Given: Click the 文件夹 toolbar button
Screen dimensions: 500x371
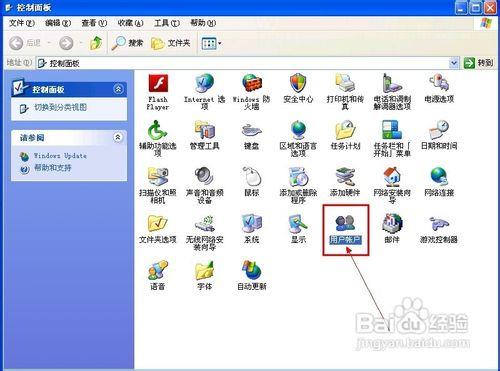Looking at the screenshot, I should (x=171, y=43).
